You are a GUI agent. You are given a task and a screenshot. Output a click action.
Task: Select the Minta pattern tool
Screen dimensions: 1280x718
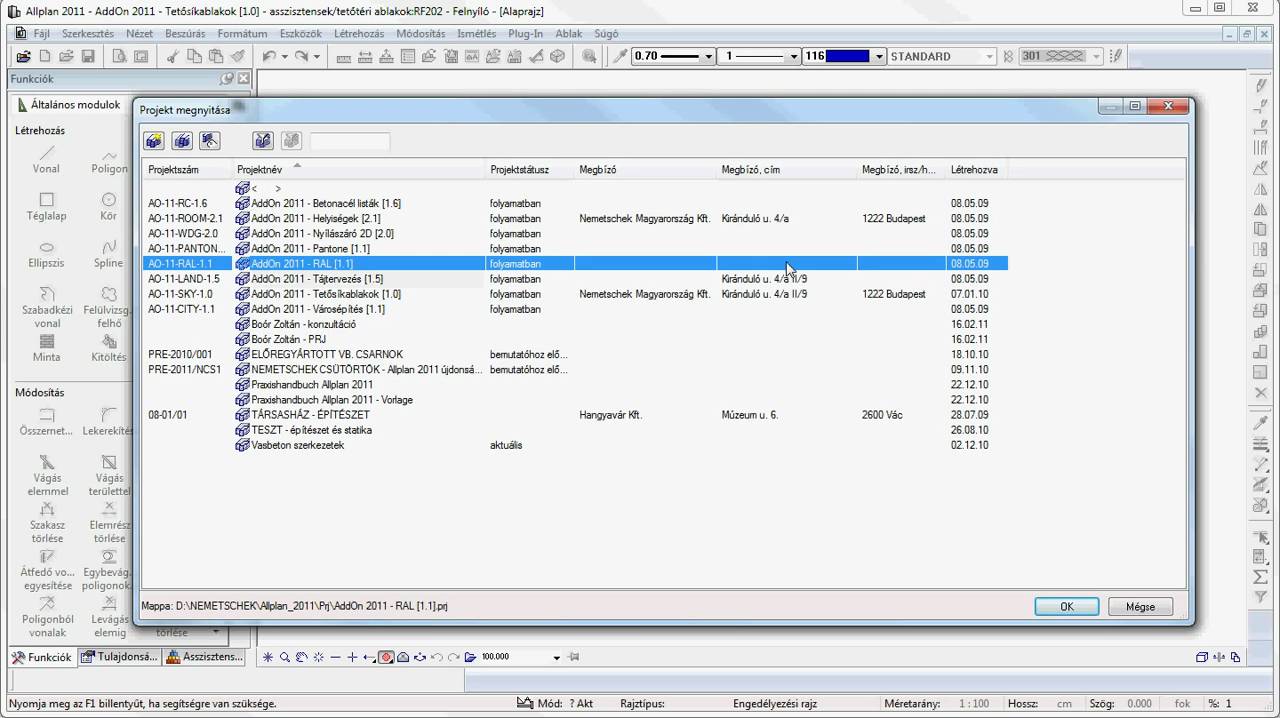click(46, 348)
